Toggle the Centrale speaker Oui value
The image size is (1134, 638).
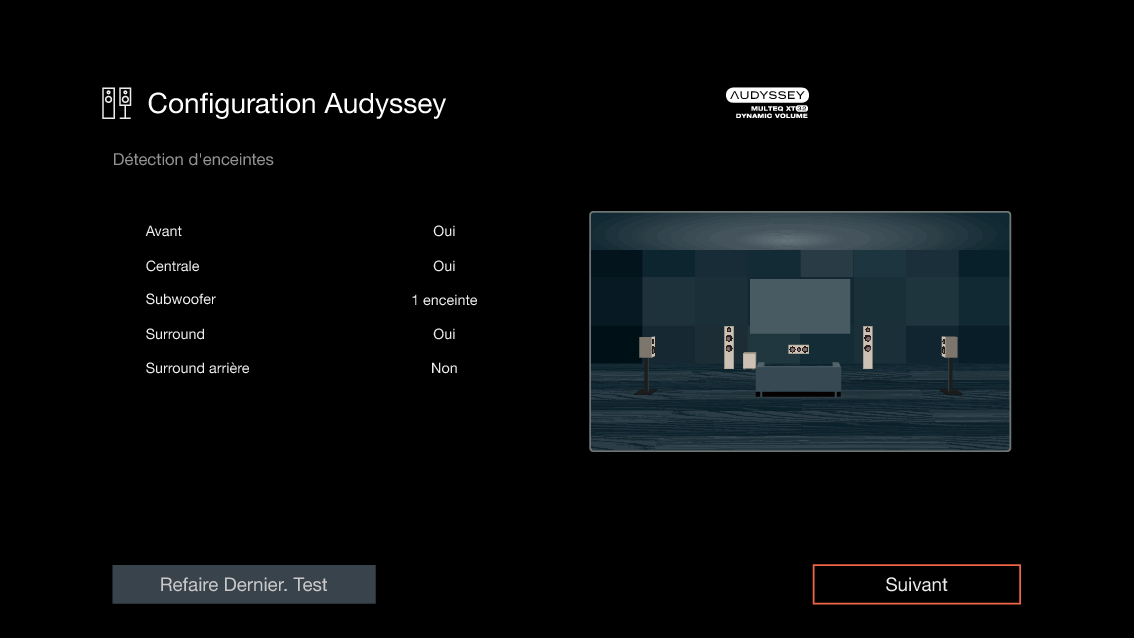(x=445, y=266)
